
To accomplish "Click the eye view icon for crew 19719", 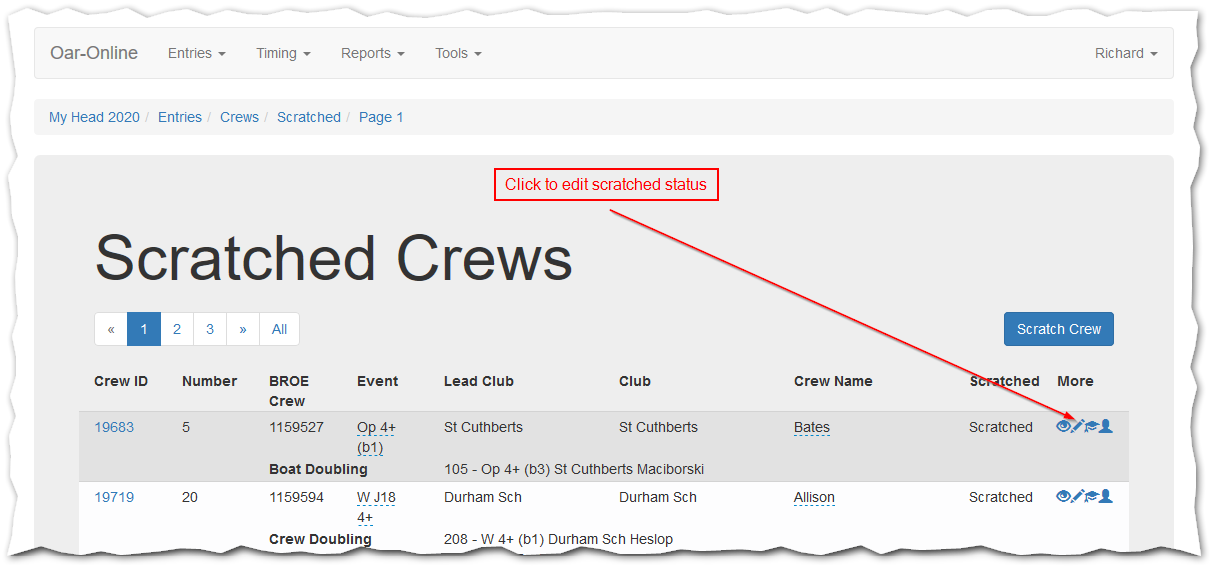I will 1063,497.
